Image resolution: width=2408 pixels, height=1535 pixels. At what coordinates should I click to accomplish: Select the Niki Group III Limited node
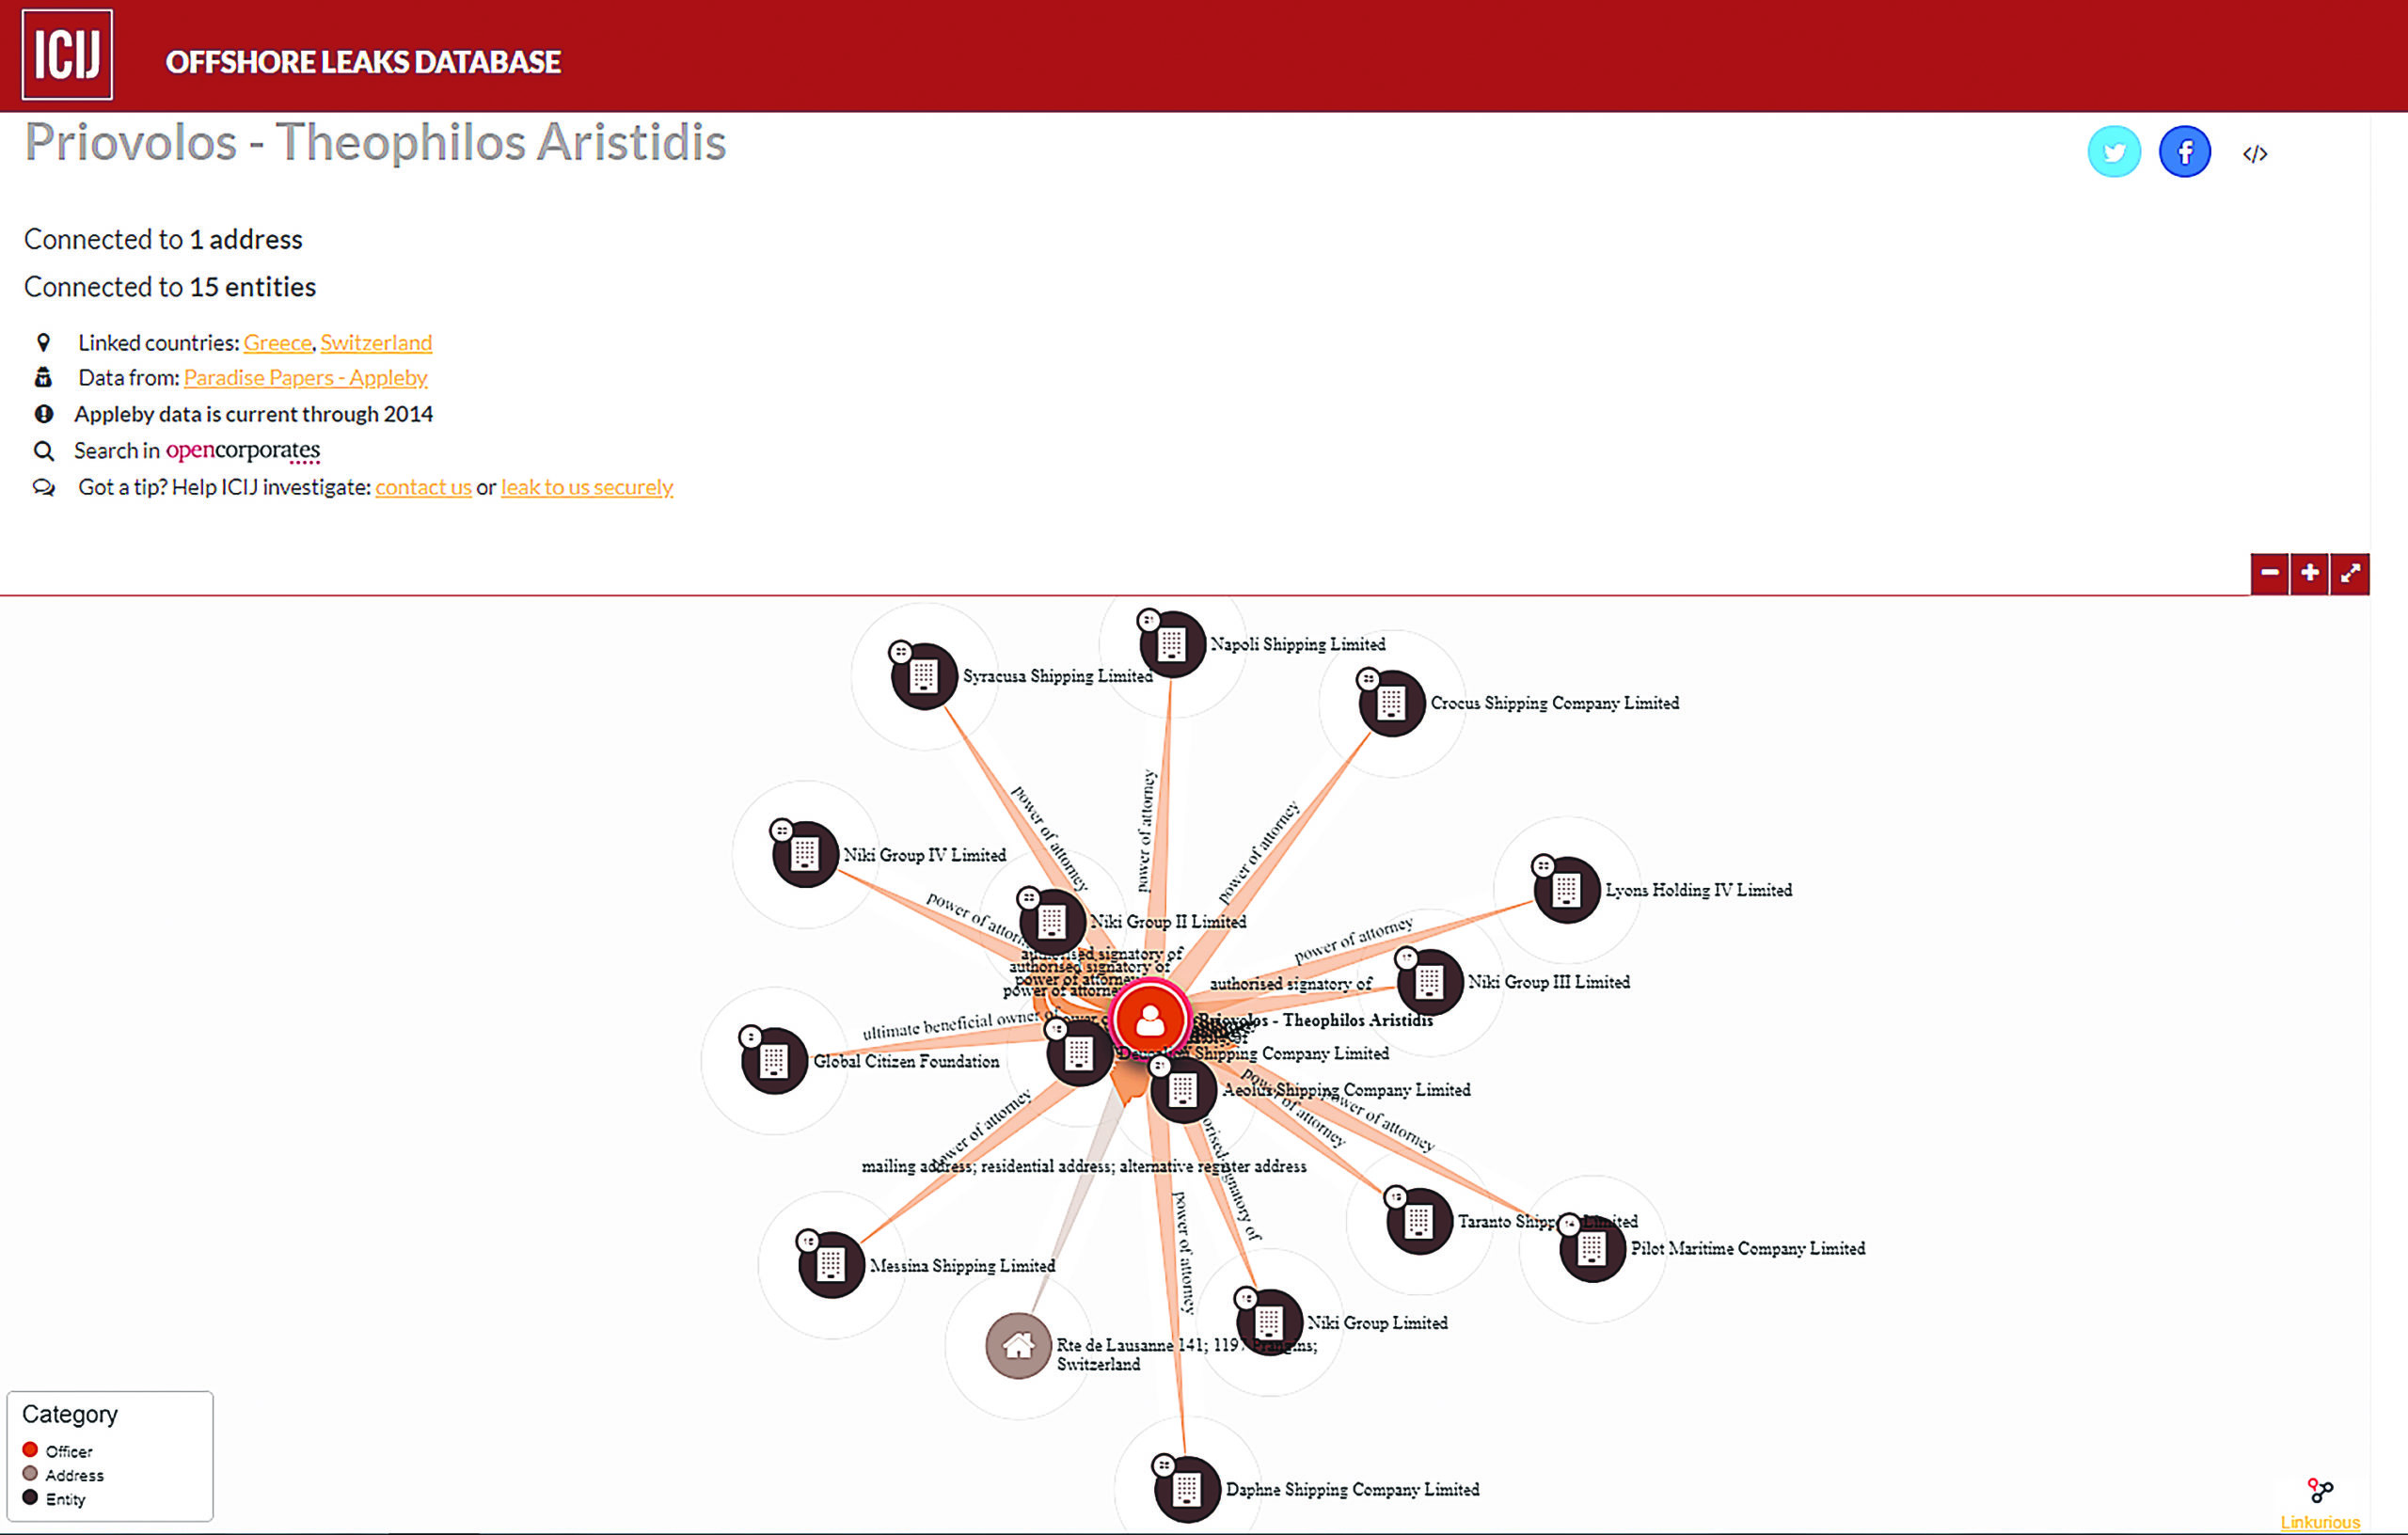click(1429, 982)
